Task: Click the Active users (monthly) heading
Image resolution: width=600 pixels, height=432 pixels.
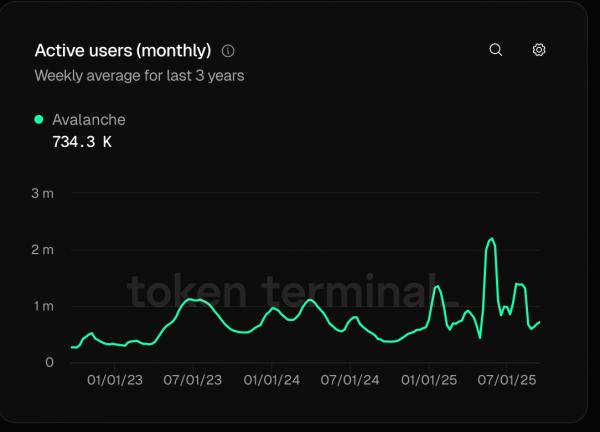Action: tap(123, 51)
